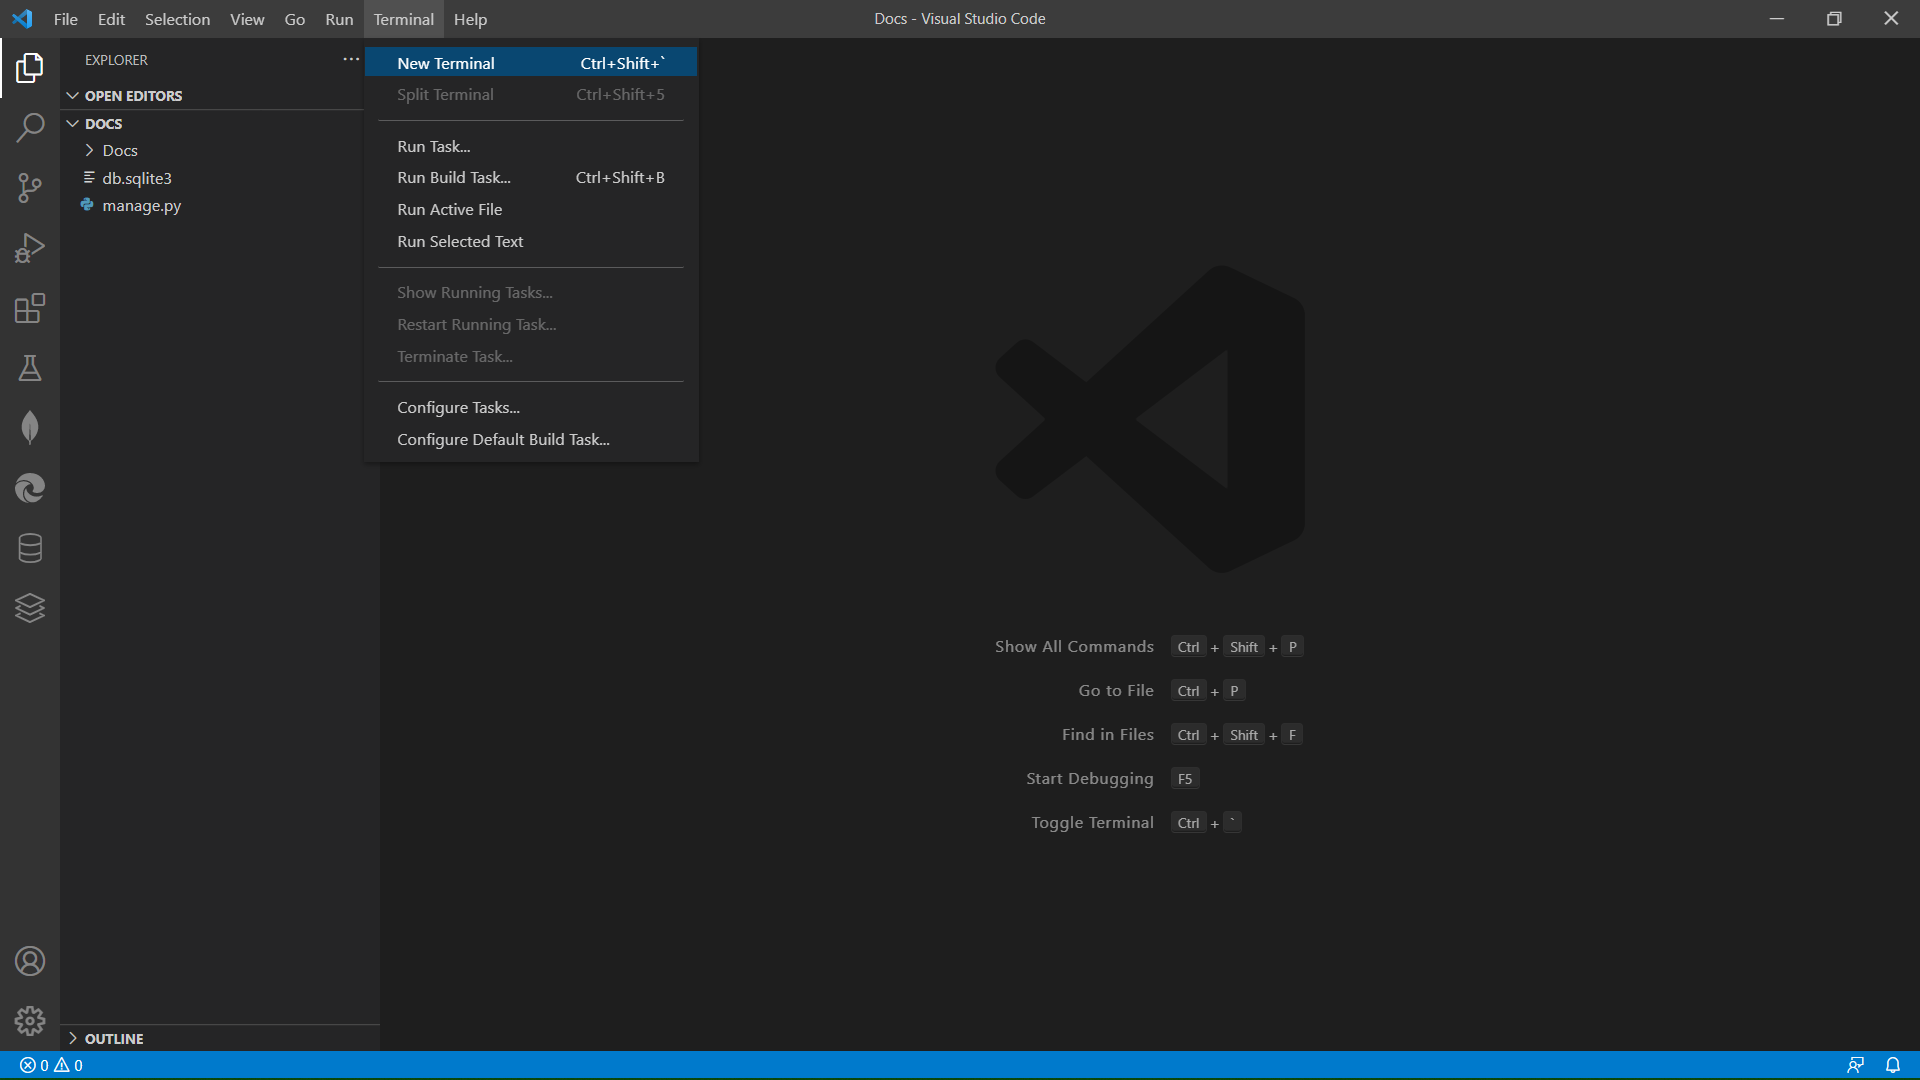Open Explorer more actions ellipsis

tap(351, 60)
